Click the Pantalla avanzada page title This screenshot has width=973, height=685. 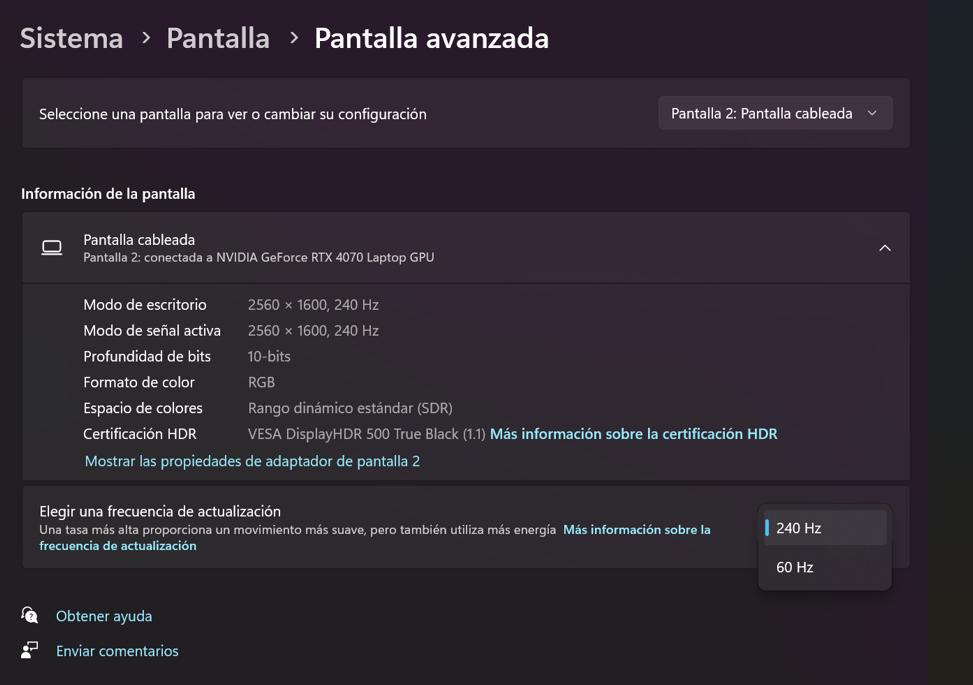point(431,38)
